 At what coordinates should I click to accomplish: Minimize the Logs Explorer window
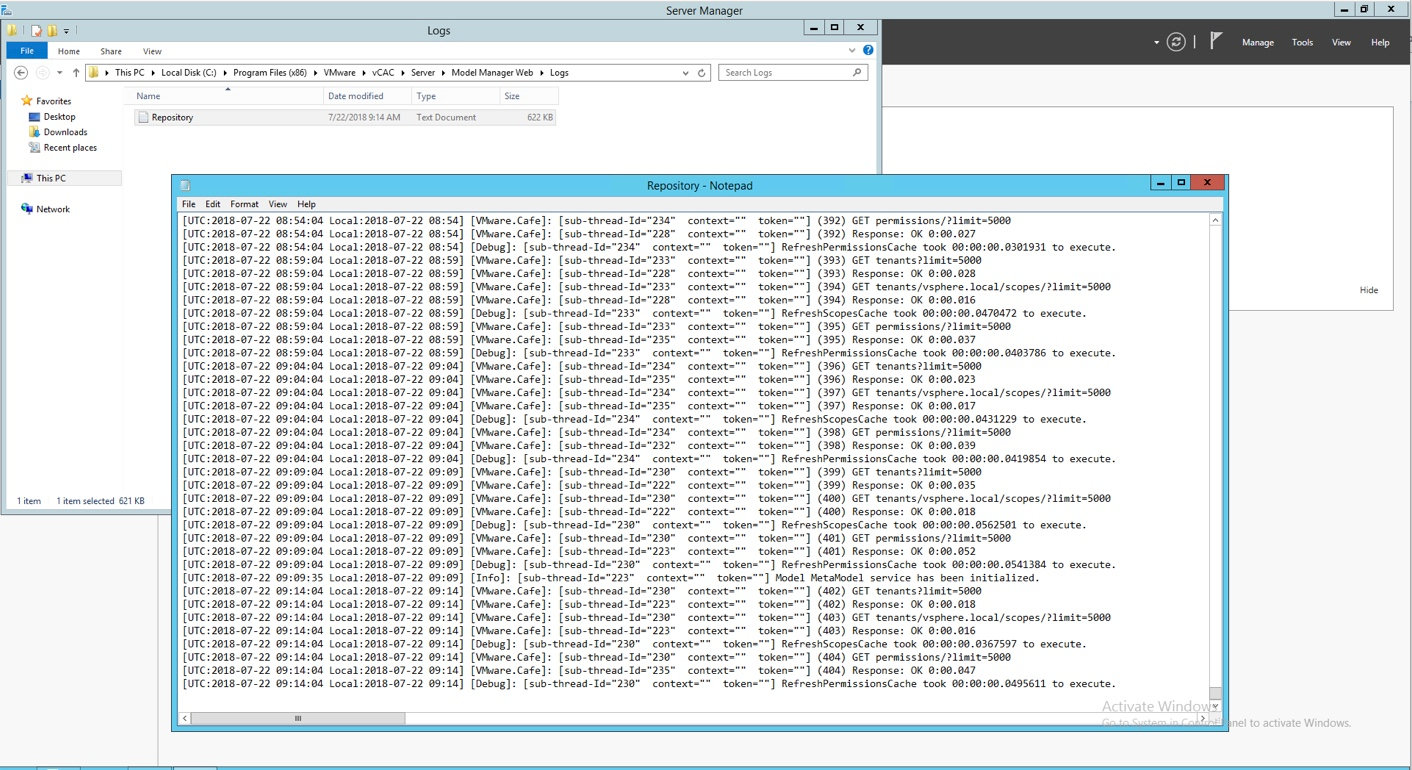point(814,28)
